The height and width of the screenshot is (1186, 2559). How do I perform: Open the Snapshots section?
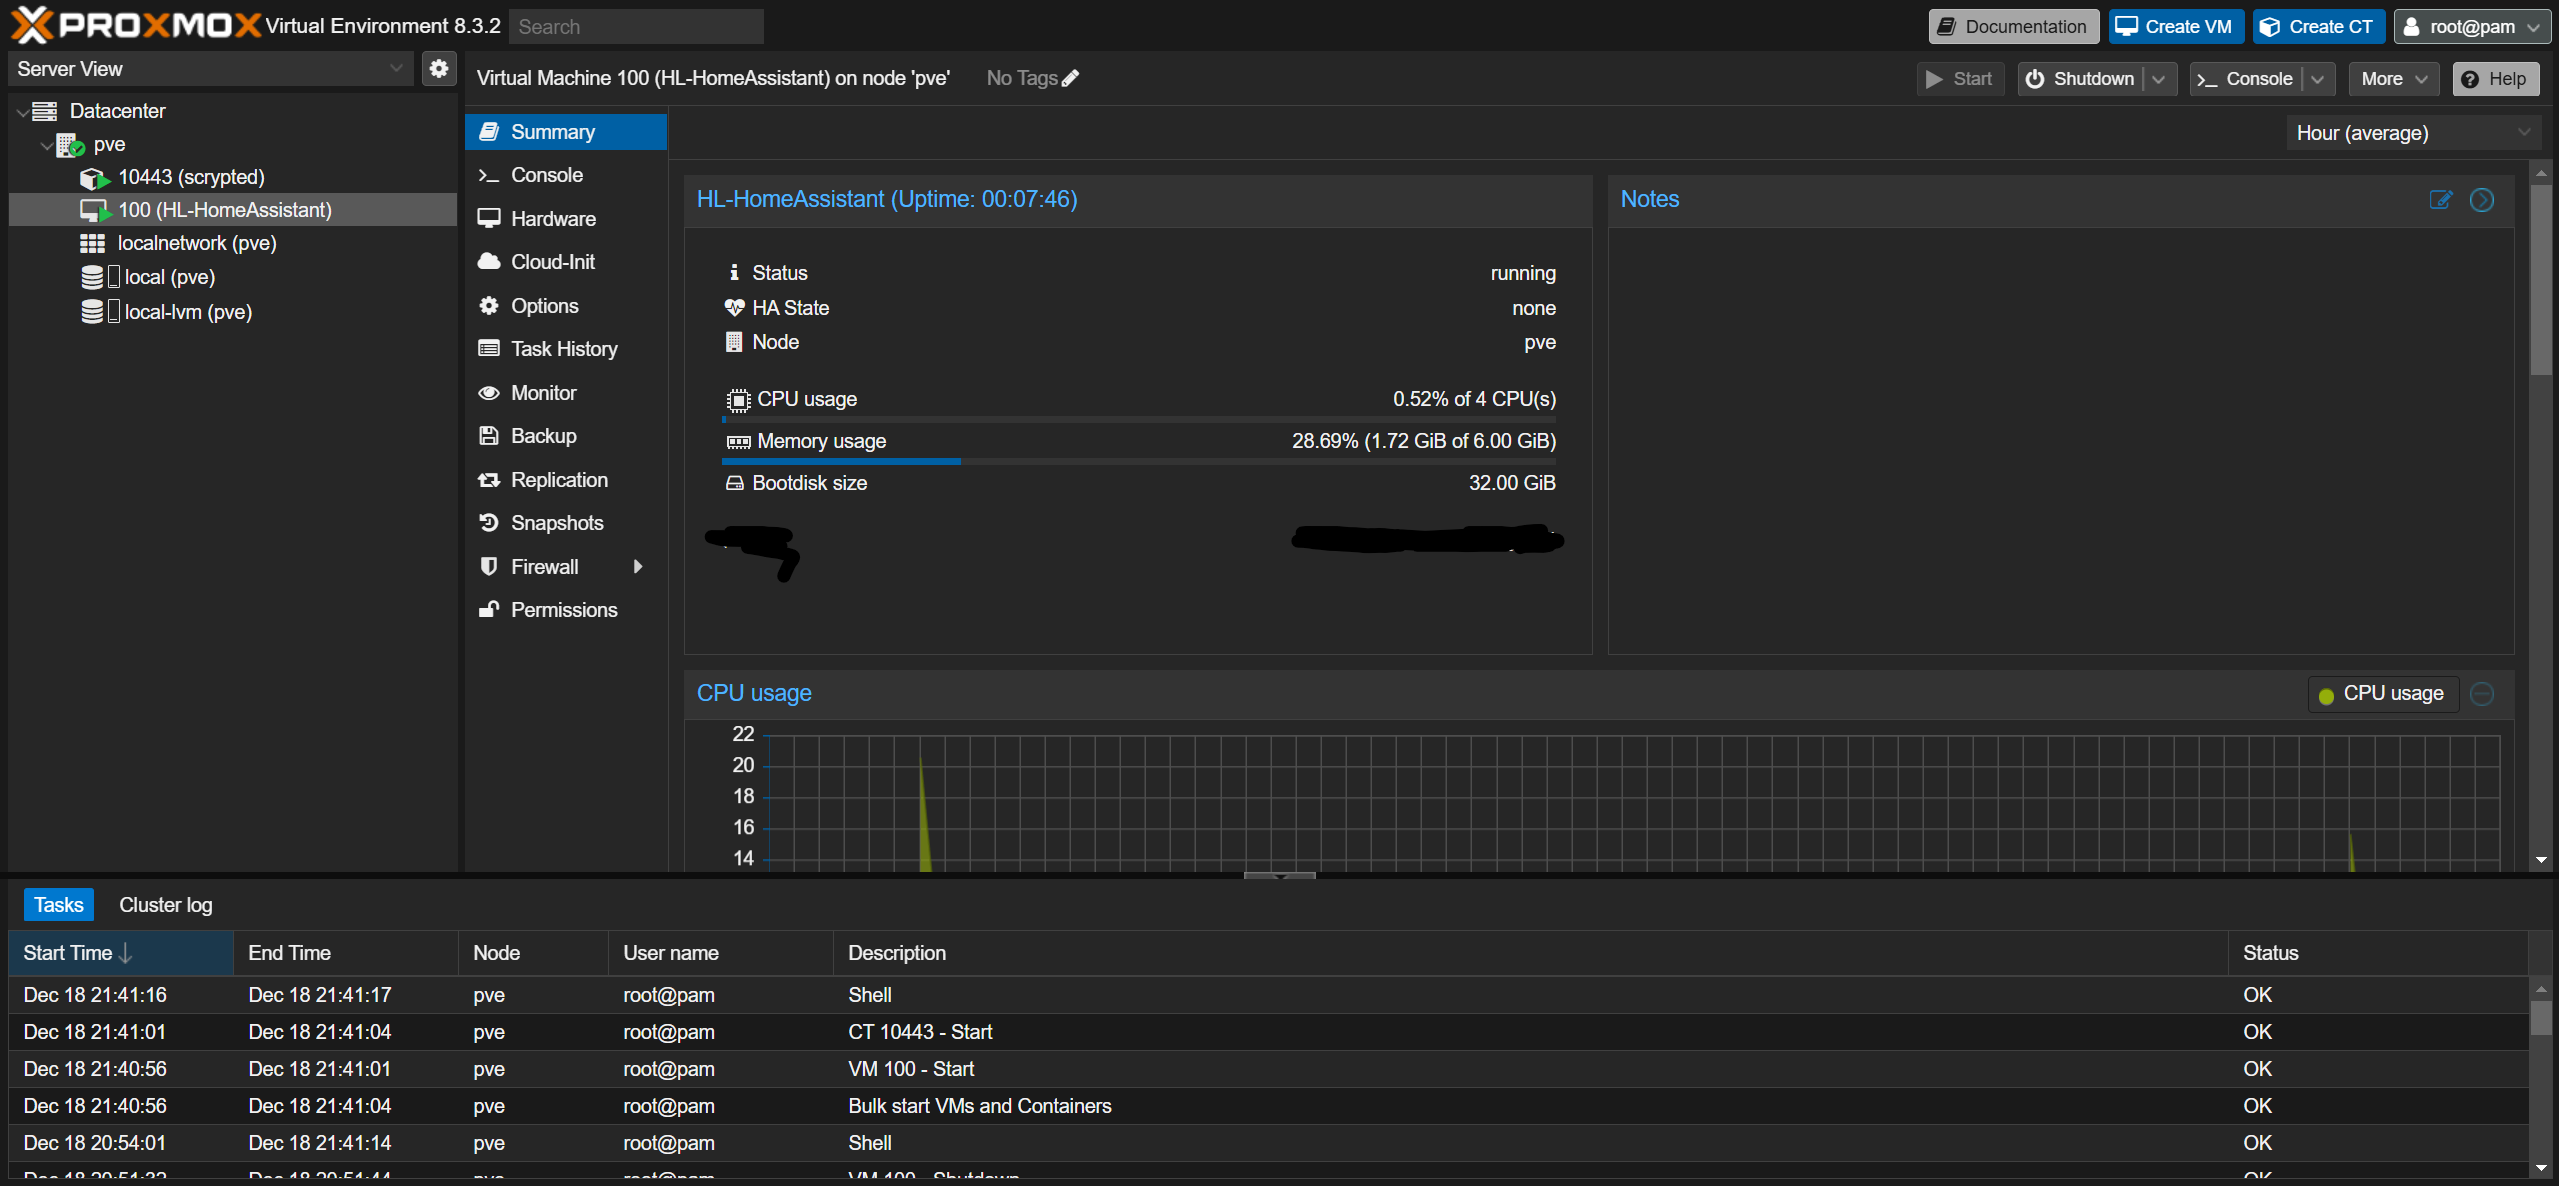tap(566, 523)
